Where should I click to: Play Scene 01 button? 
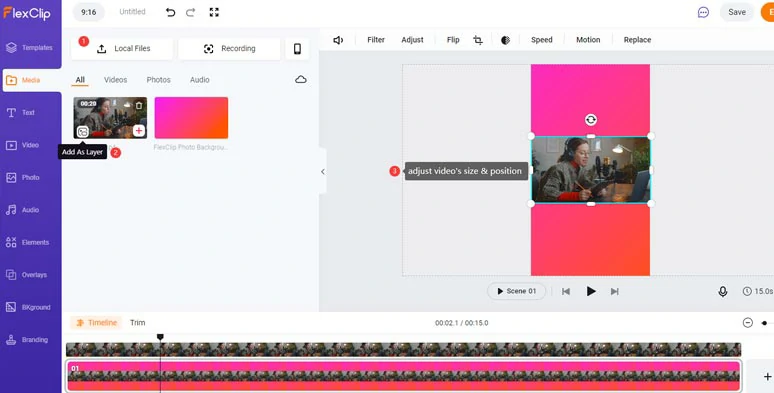516,291
